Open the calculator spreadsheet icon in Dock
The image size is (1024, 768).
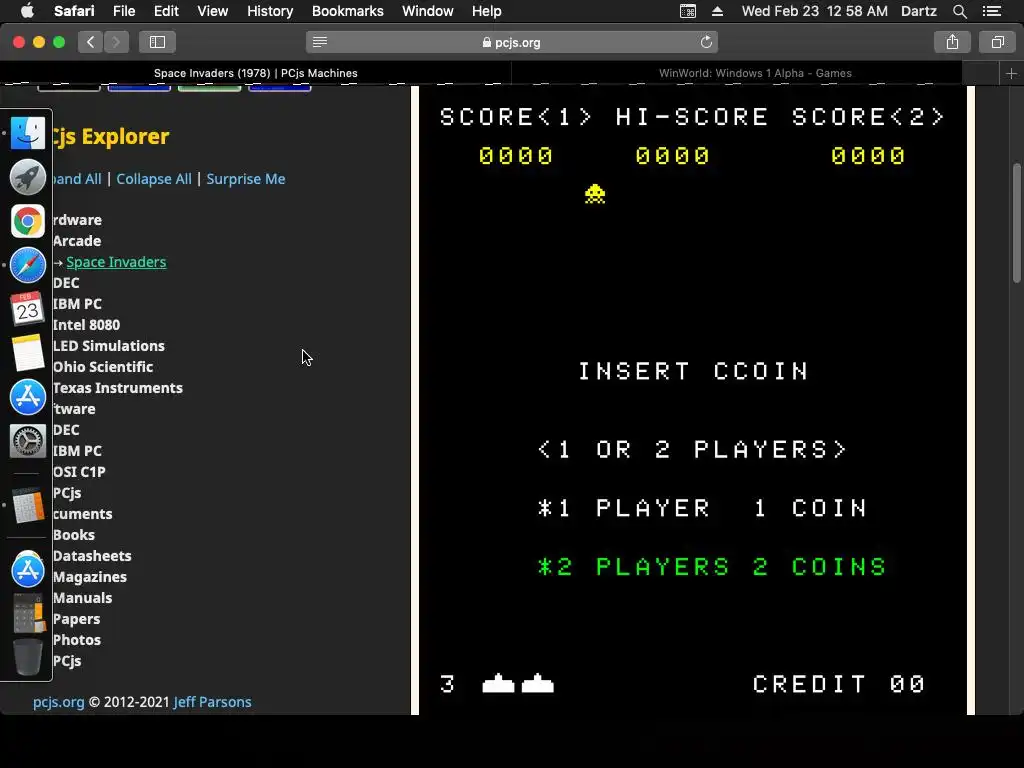[27, 505]
